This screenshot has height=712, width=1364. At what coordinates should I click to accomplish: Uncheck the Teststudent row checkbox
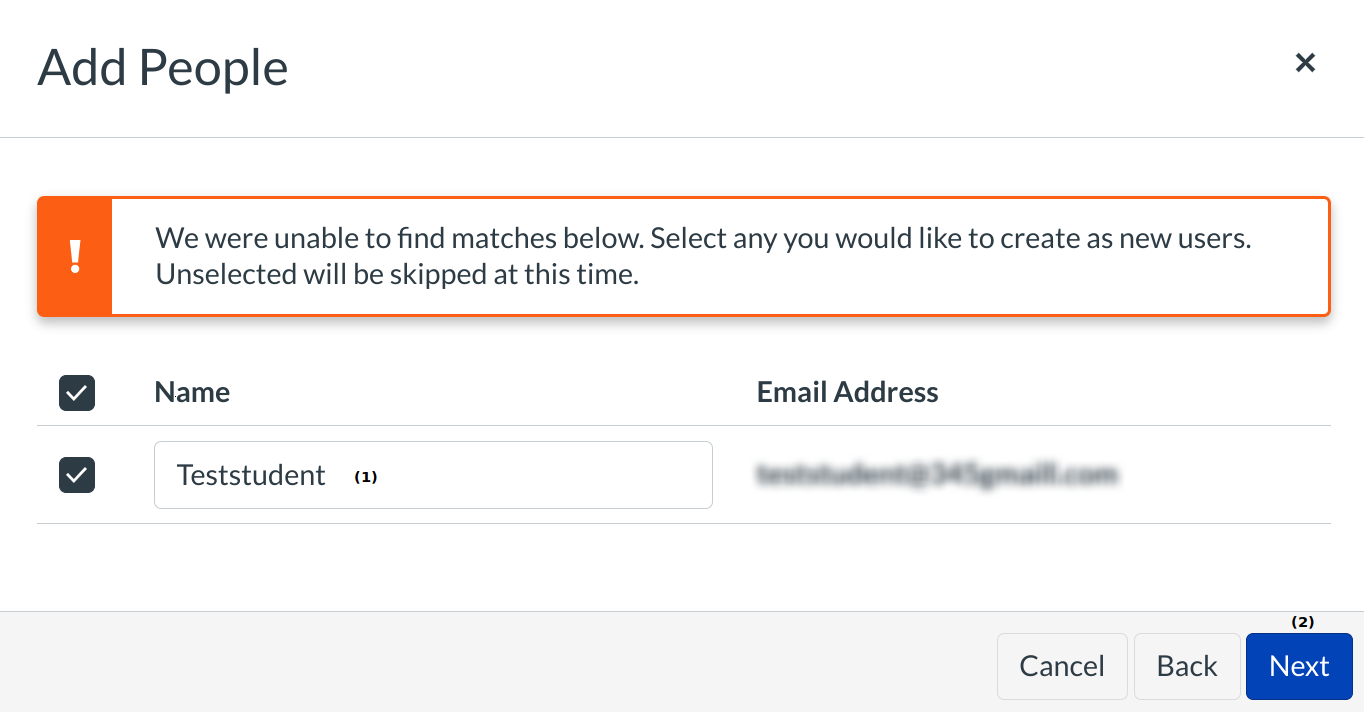pos(77,475)
